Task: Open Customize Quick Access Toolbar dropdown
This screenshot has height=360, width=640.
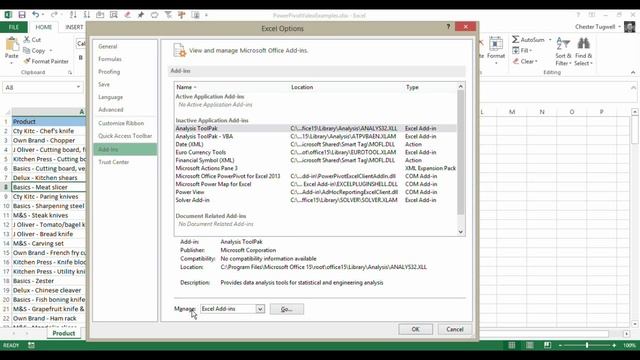Action: (x=206, y=15)
